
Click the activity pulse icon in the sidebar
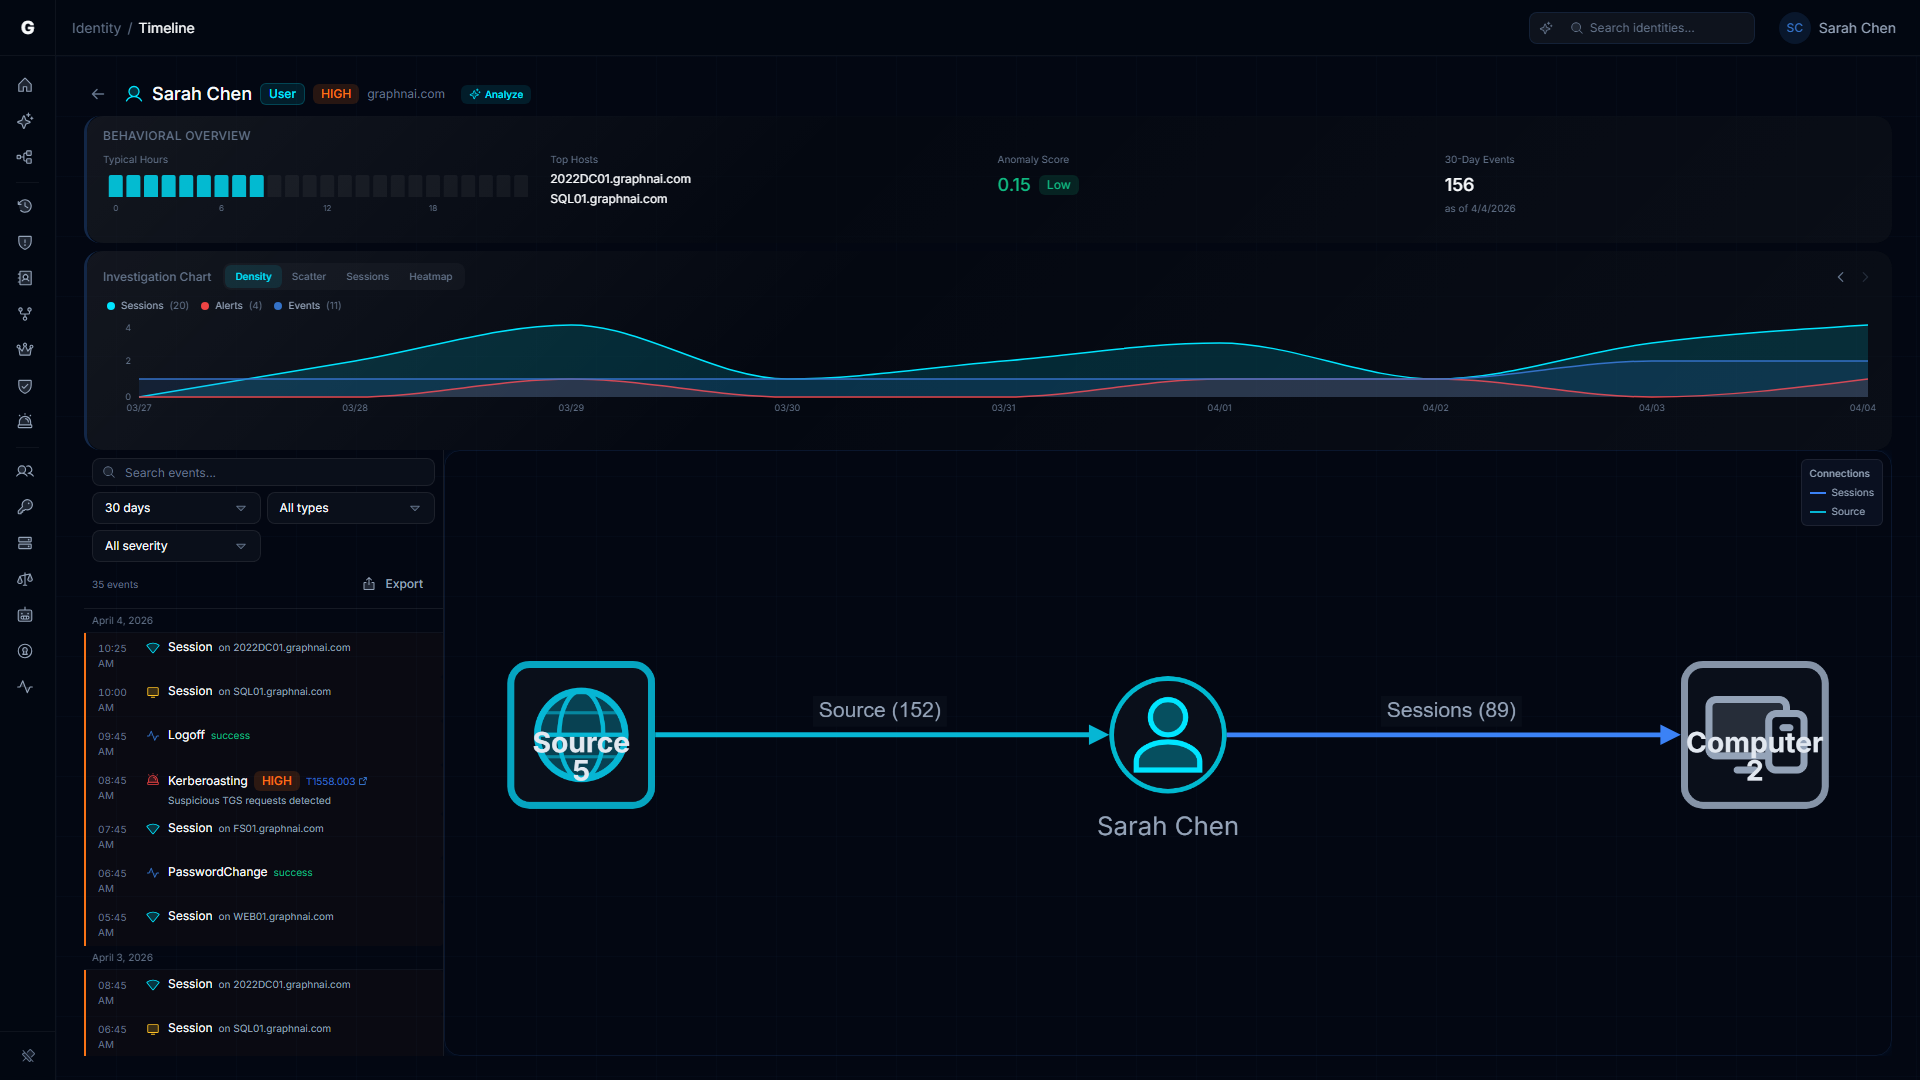click(25, 687)
